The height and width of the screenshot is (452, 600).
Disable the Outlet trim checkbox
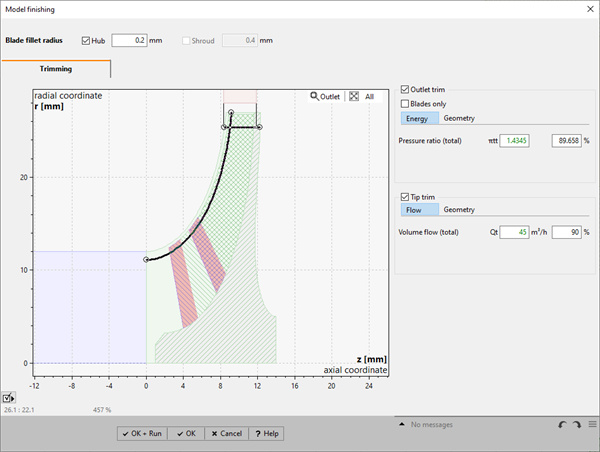click(x=405, y=89)
